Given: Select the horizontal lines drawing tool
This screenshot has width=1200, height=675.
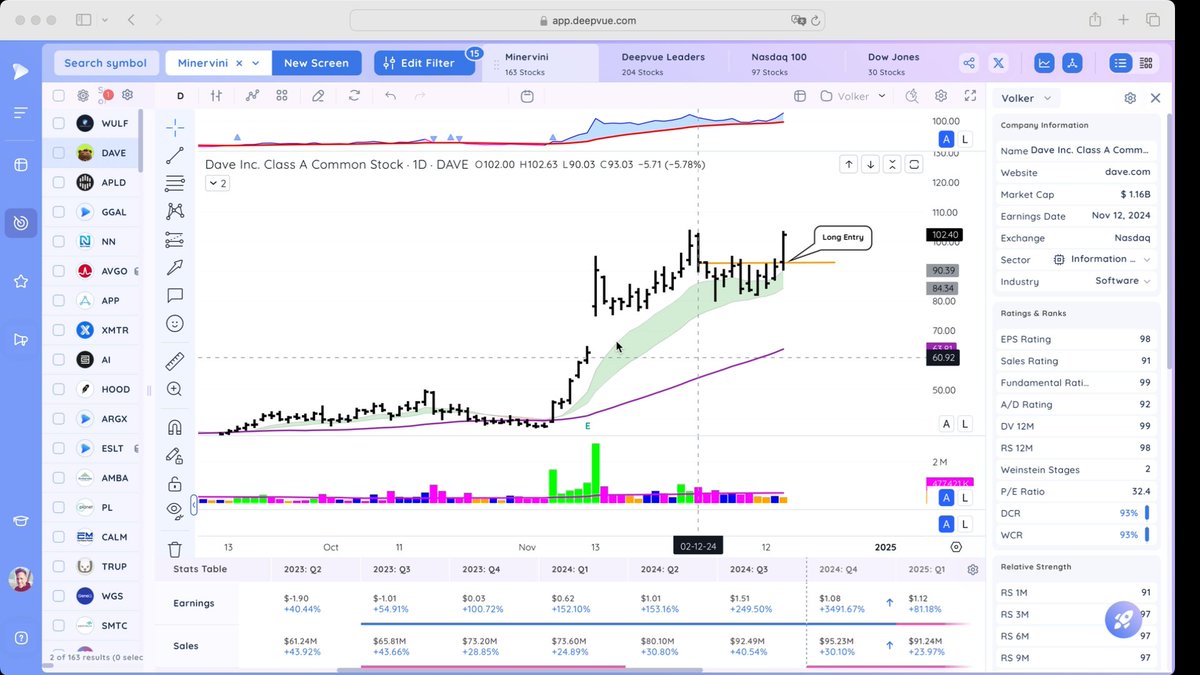Looking at the screenshot, I should (x=175, y=183).
